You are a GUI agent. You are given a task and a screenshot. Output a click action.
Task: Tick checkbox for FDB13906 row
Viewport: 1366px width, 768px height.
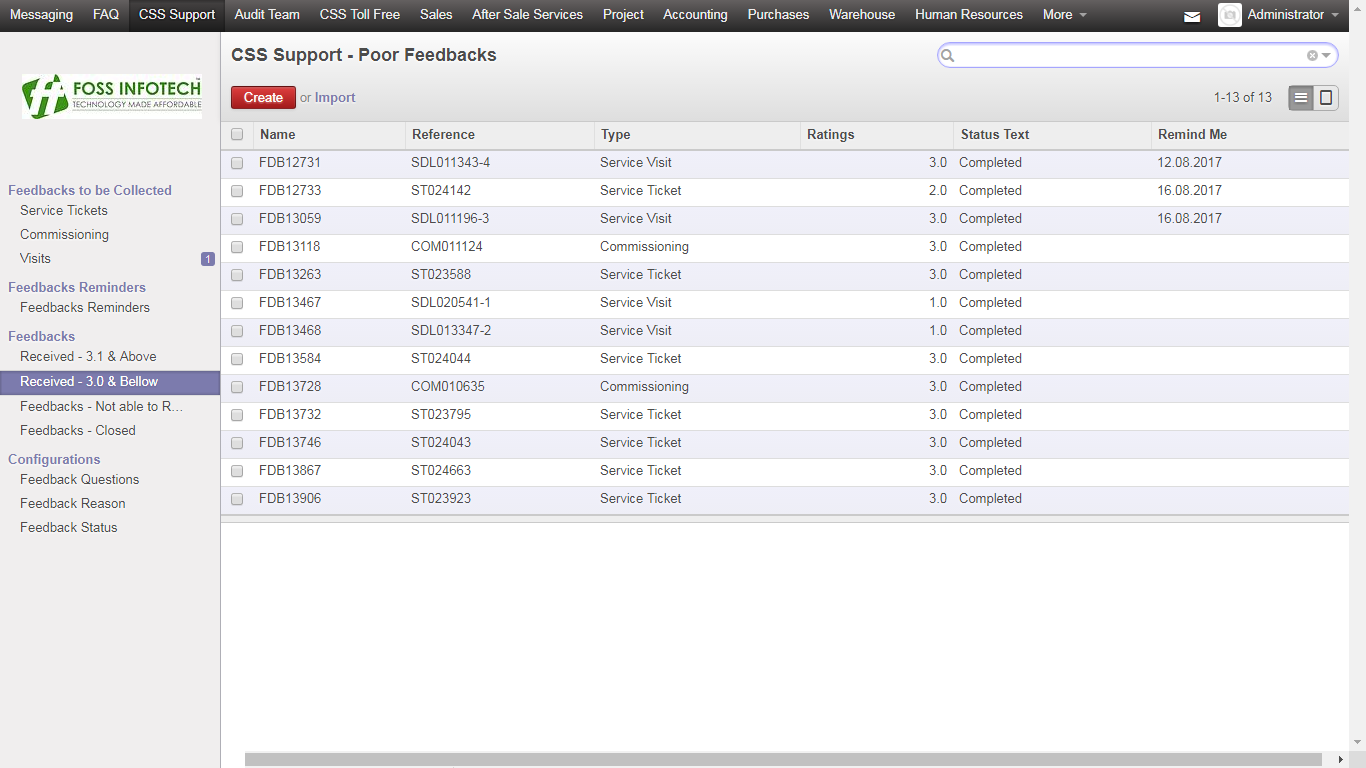coord(237,499)
